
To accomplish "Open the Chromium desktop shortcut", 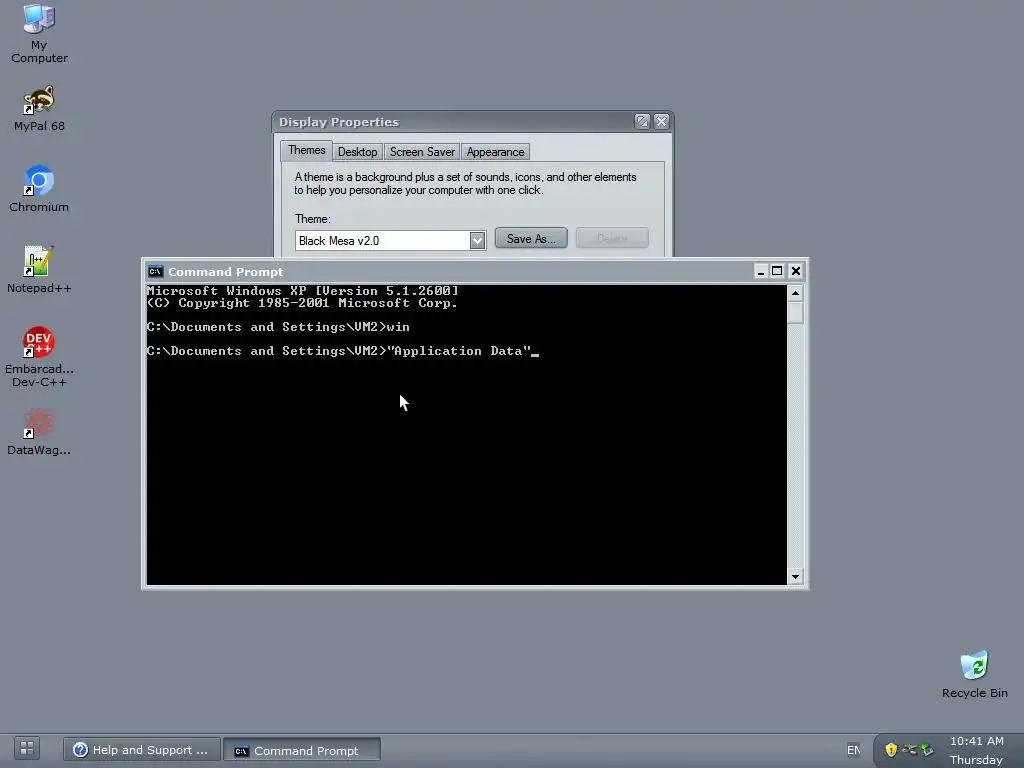I will (39, 189).
